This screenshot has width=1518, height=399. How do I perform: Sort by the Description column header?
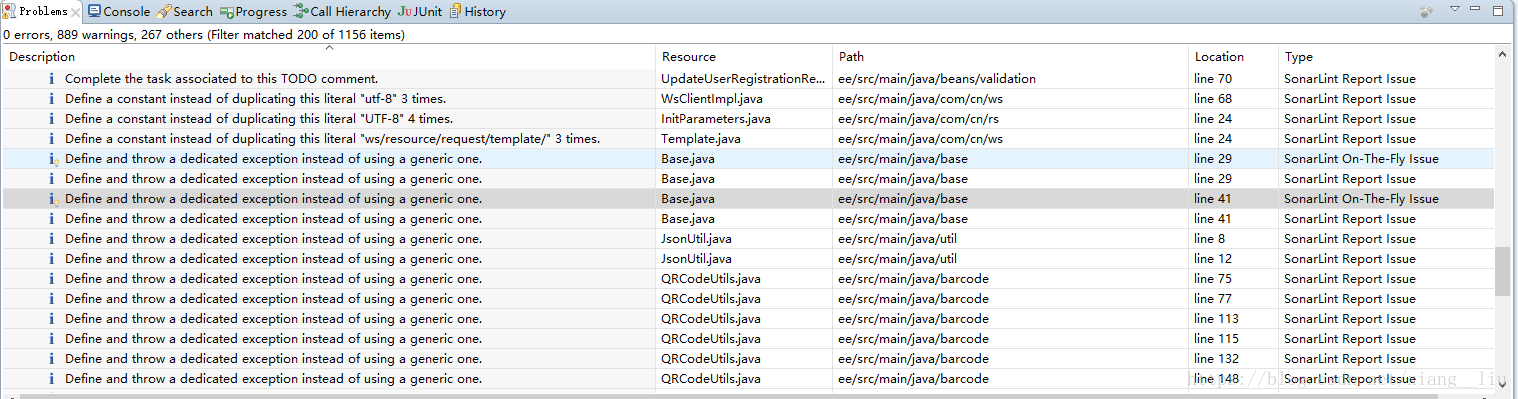coord(329,57)
